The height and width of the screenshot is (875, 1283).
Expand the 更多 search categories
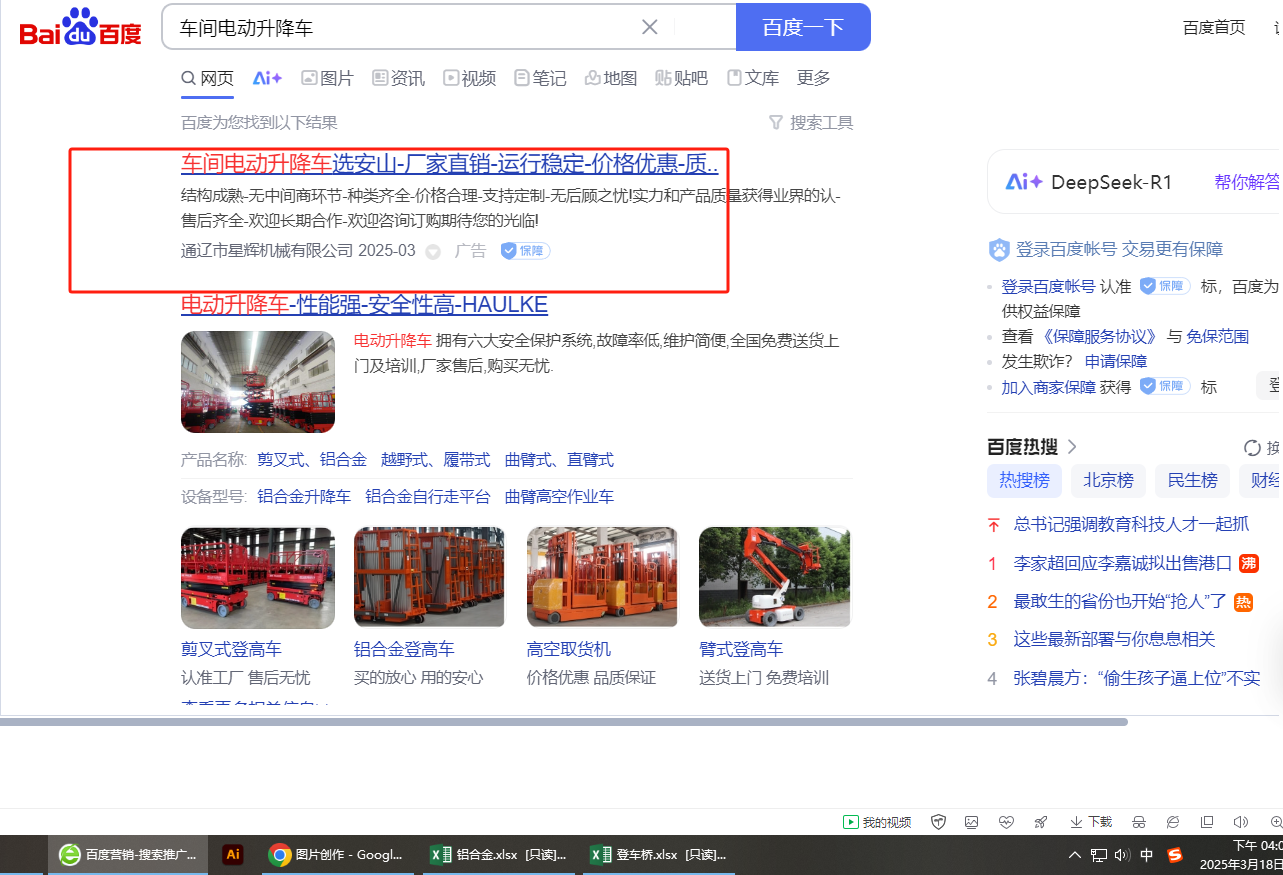[x=813, y=78]
